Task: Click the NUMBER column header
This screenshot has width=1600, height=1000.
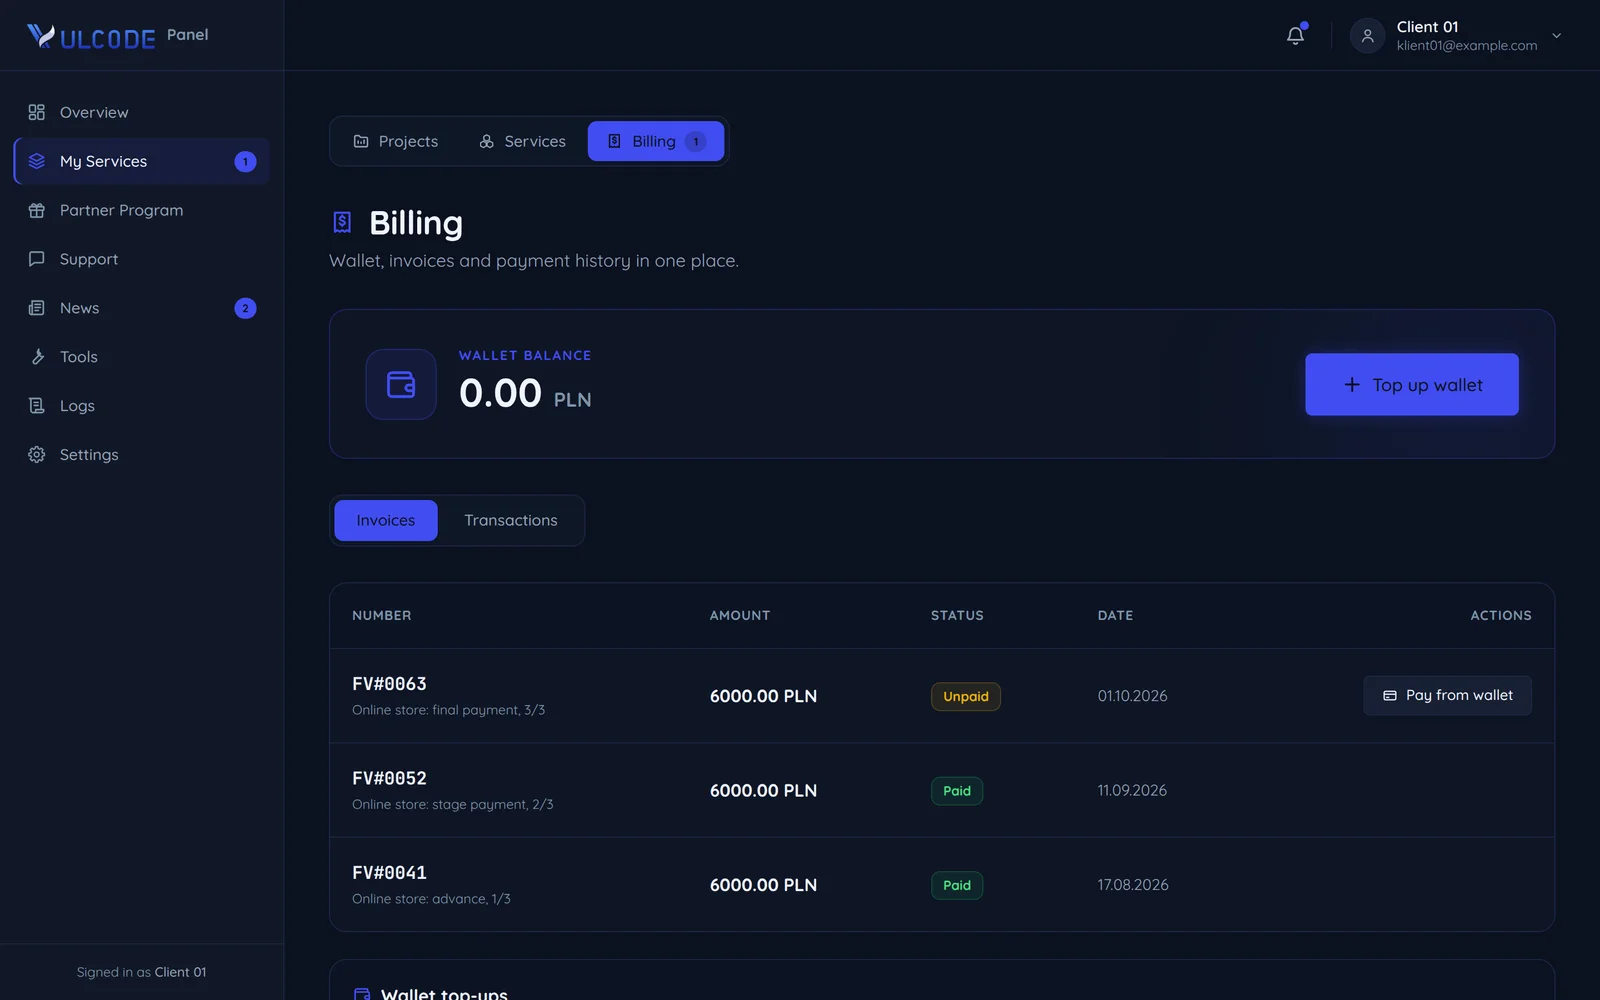Action: pyautogui.click(x=382, y=615)
